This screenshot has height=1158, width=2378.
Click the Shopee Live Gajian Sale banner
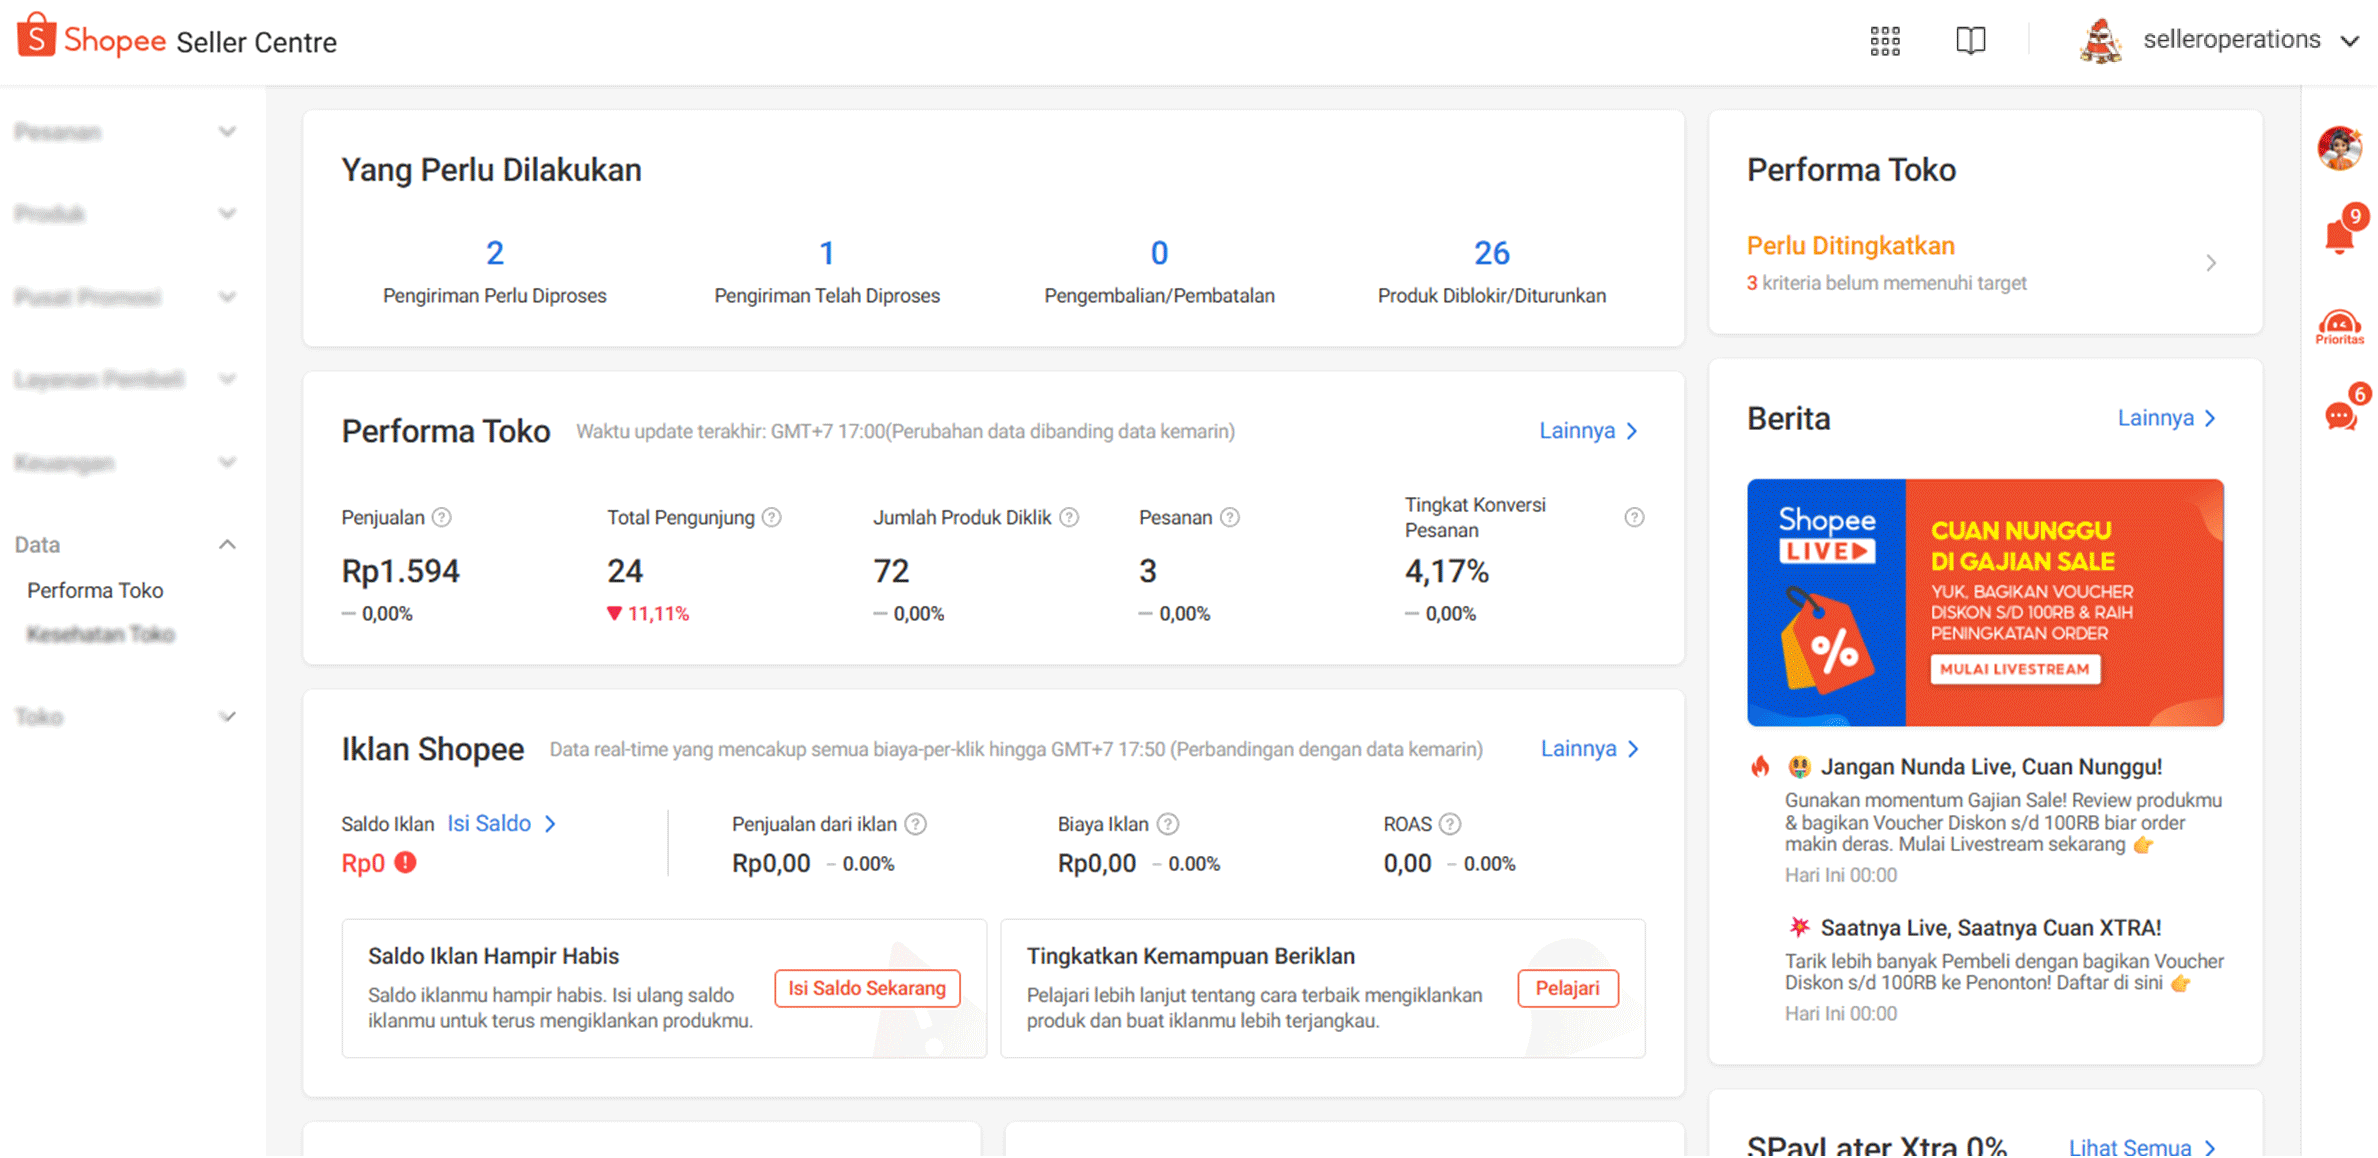(1985, 602)
